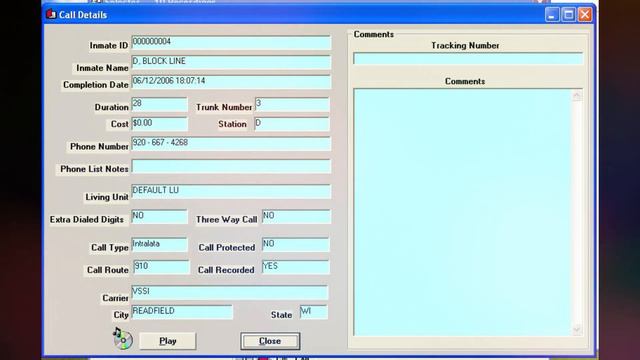
Task: Maximize the Call Details window
Action: tap(569, 15)
